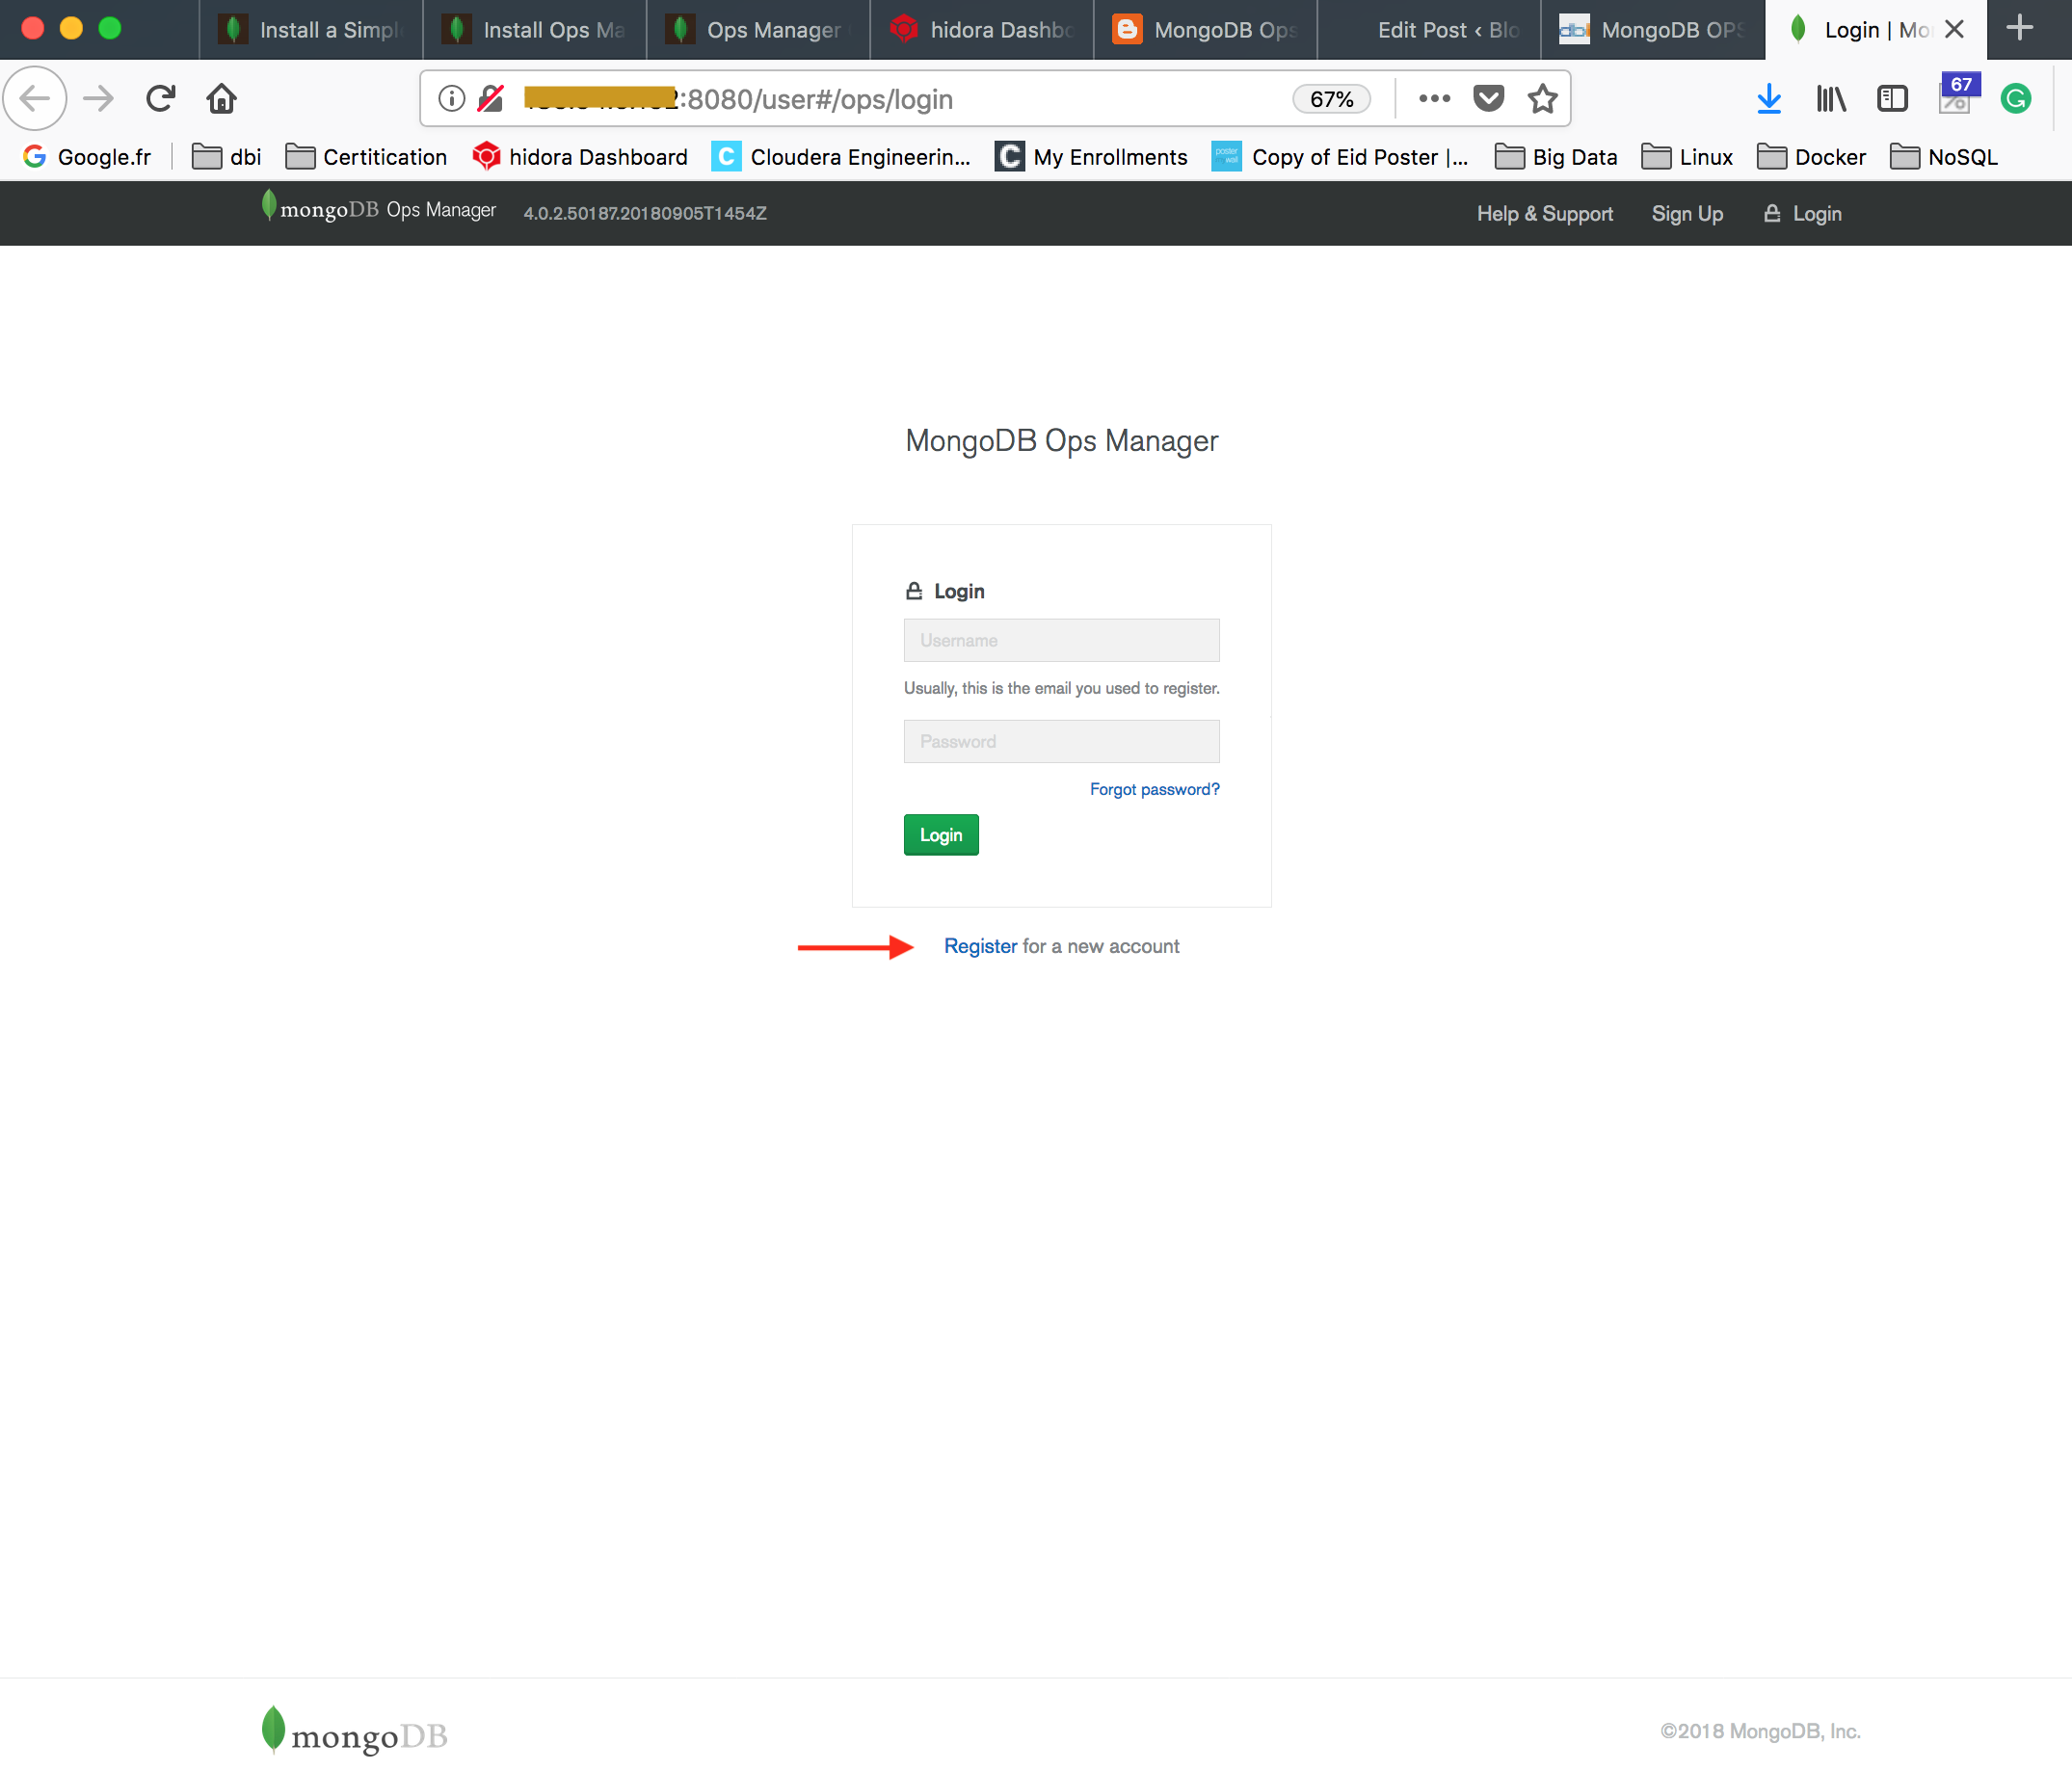Go to the browser home page
2072x1771 pixels.
[222, 98]
